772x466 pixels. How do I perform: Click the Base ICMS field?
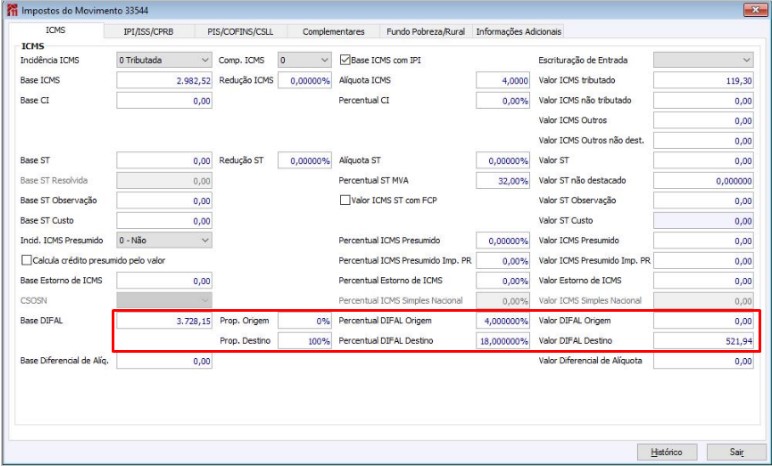click(164, 80)
